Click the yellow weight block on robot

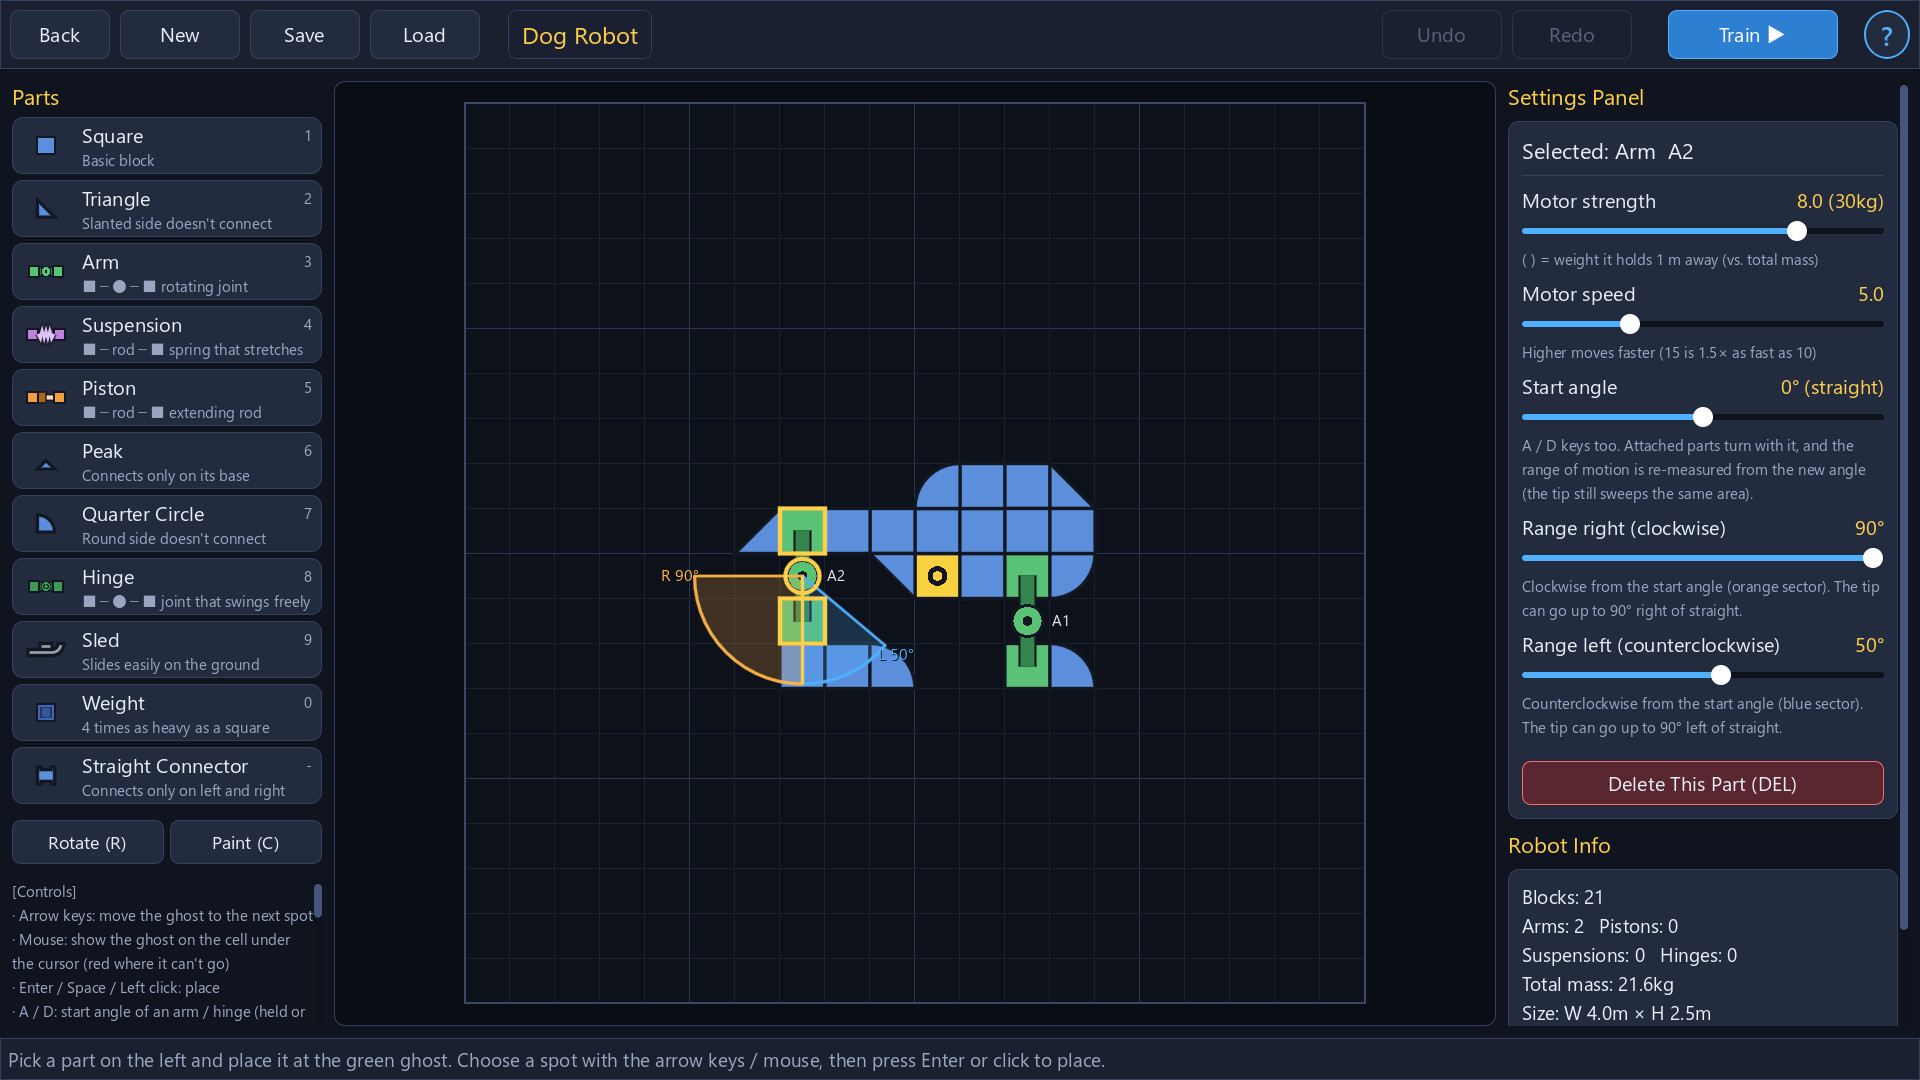click(937, 576)
